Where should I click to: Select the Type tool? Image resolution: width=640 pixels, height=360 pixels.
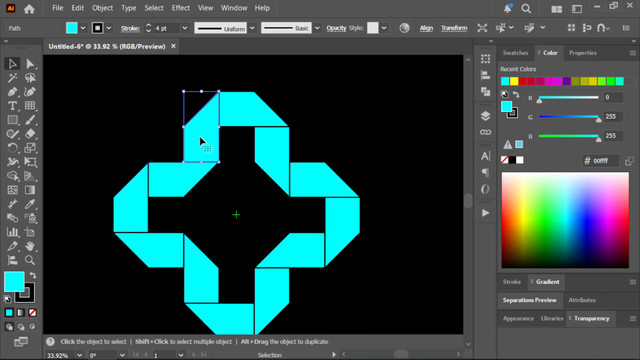(12, 106)
